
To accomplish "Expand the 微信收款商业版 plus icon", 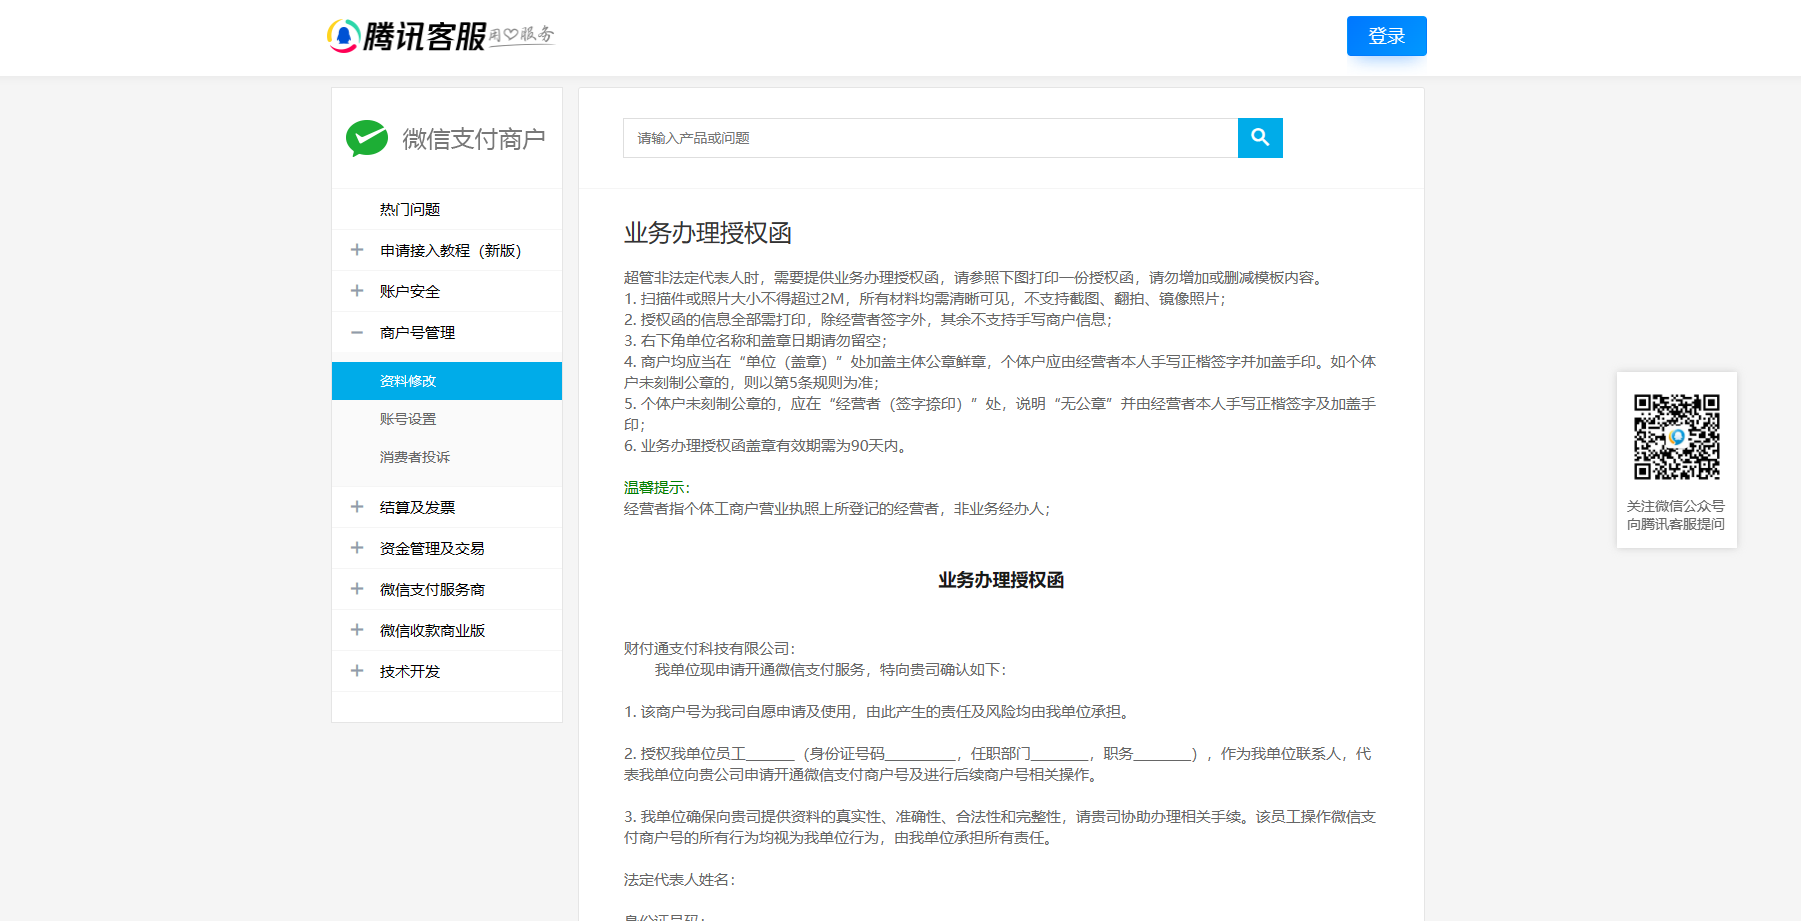I will tap(357, 630).
